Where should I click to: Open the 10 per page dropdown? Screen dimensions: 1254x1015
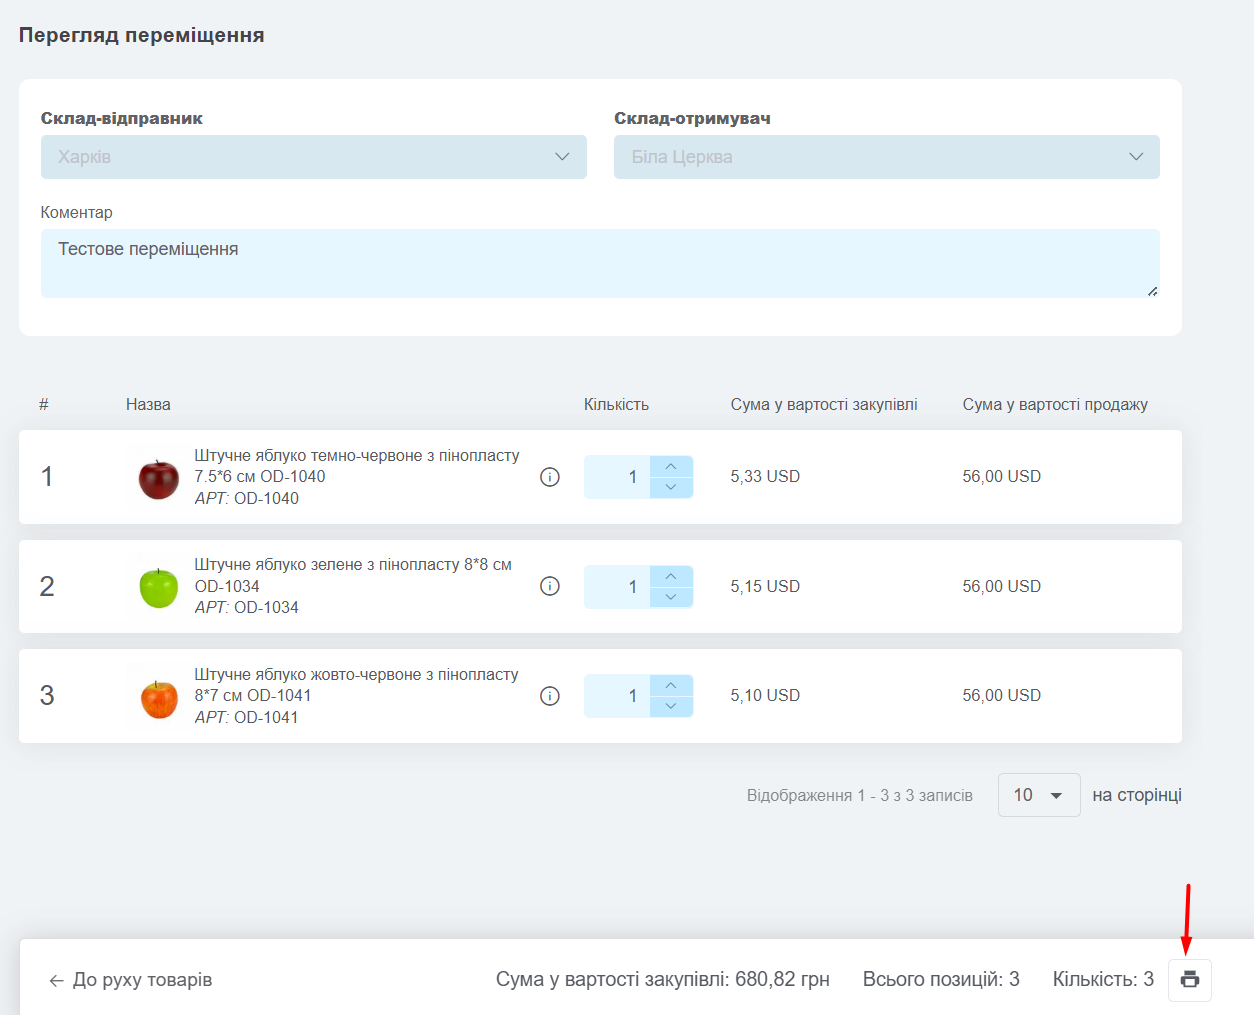click(x=1039, y=795)
